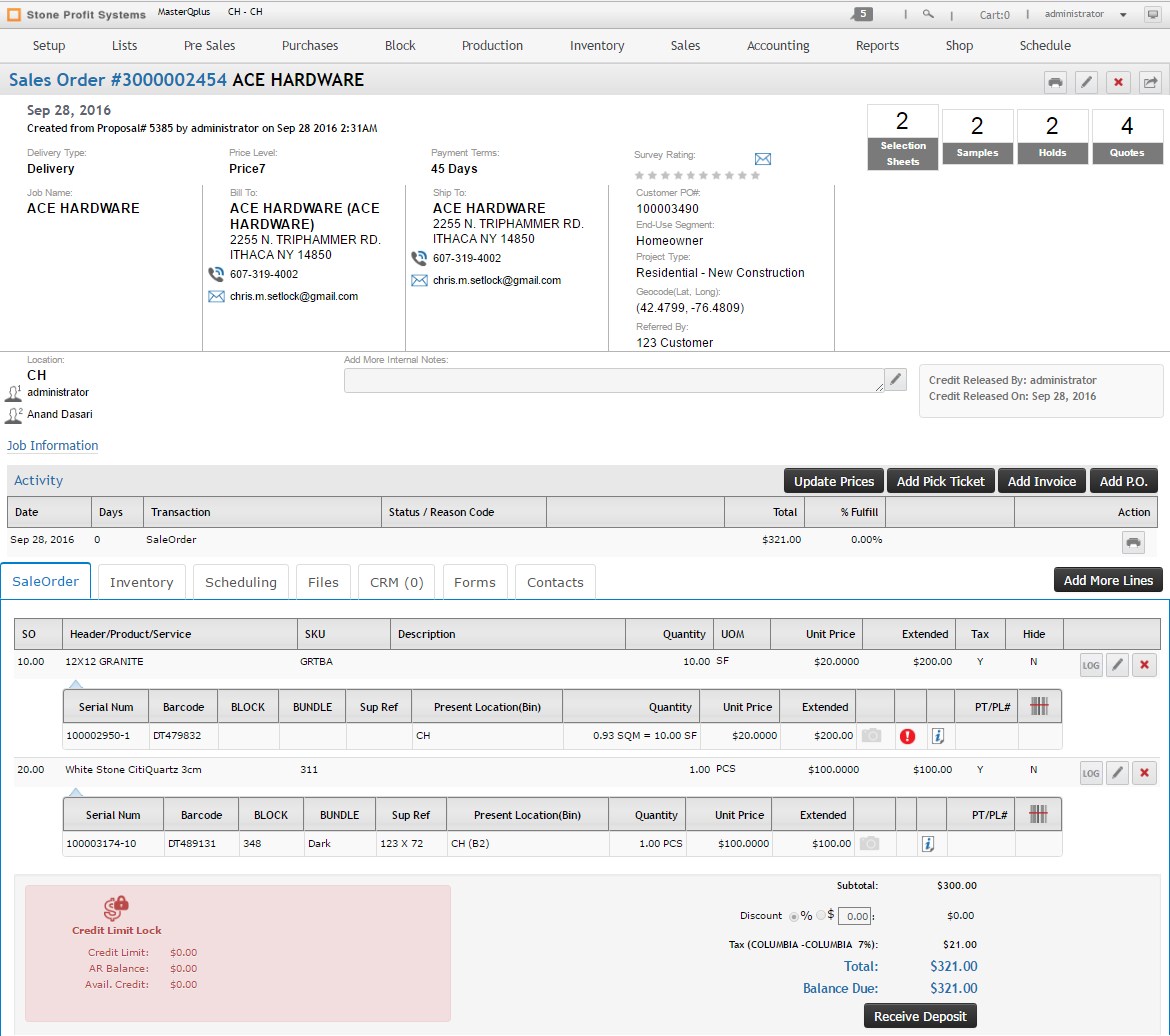Open info icon for serial 100003174-10
This screenshot has width=1170, height=1036.
click(x=927, y=844)
